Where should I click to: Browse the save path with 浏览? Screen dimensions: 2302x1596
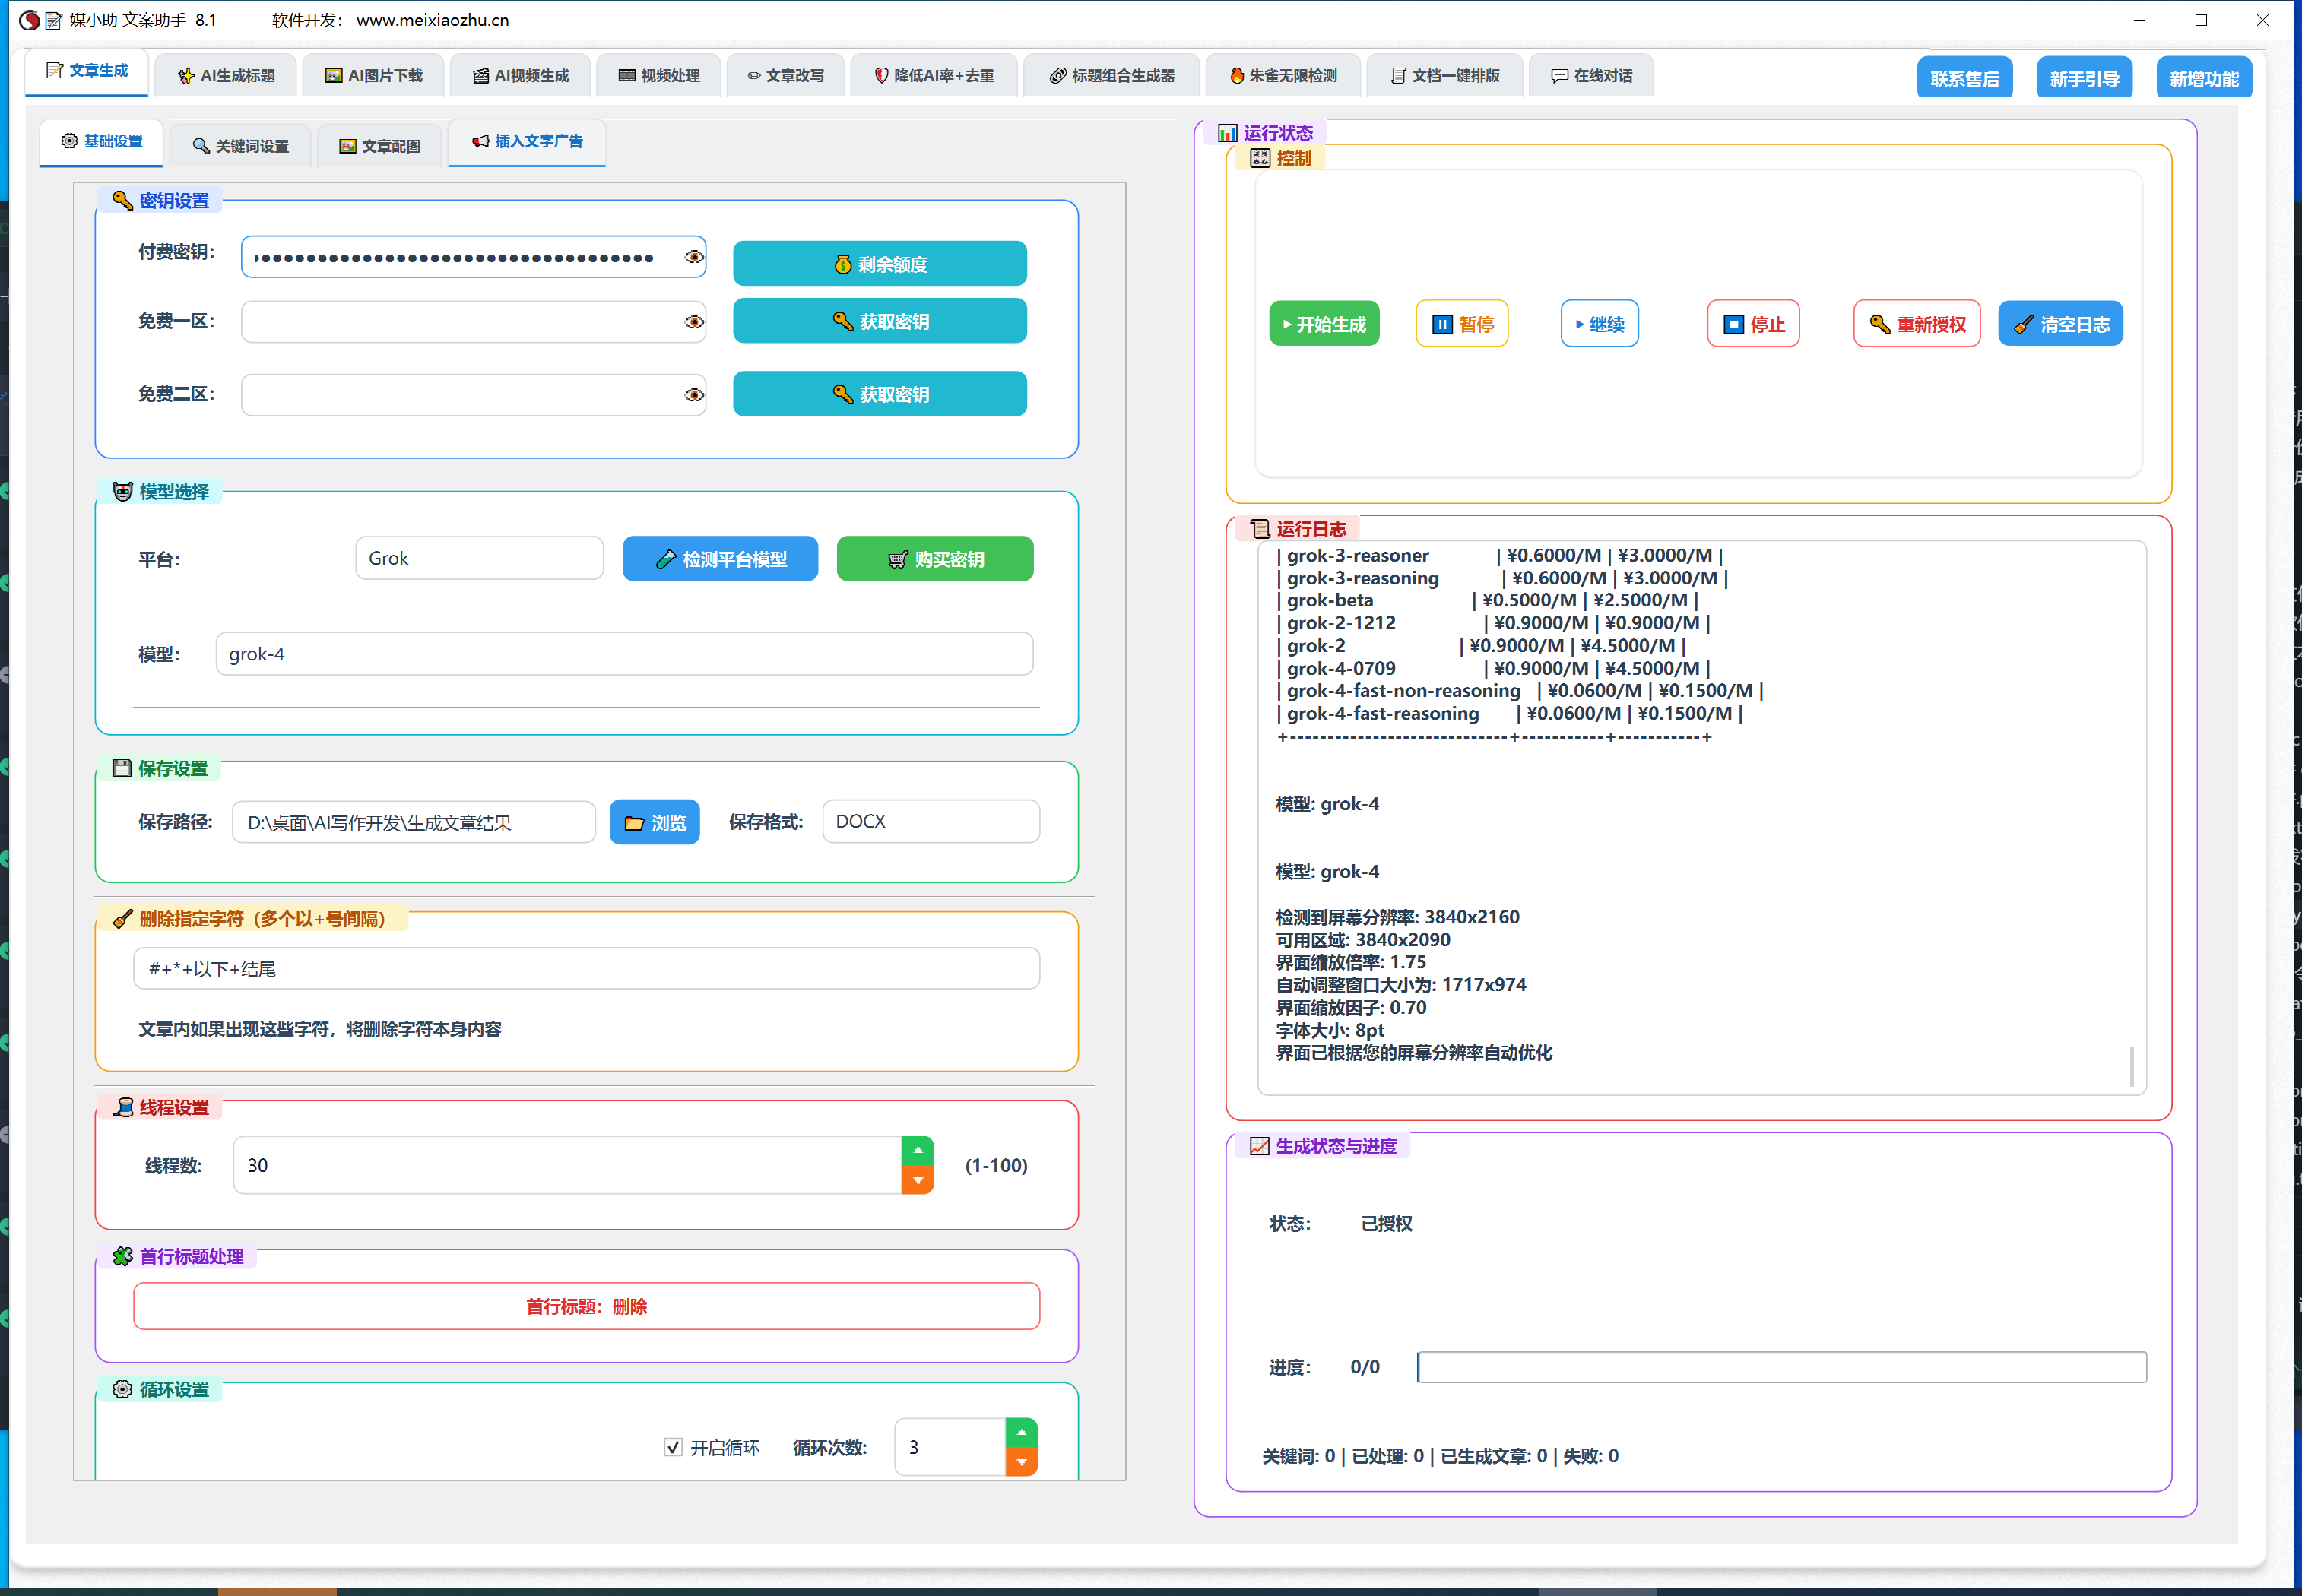pos(654,822)
